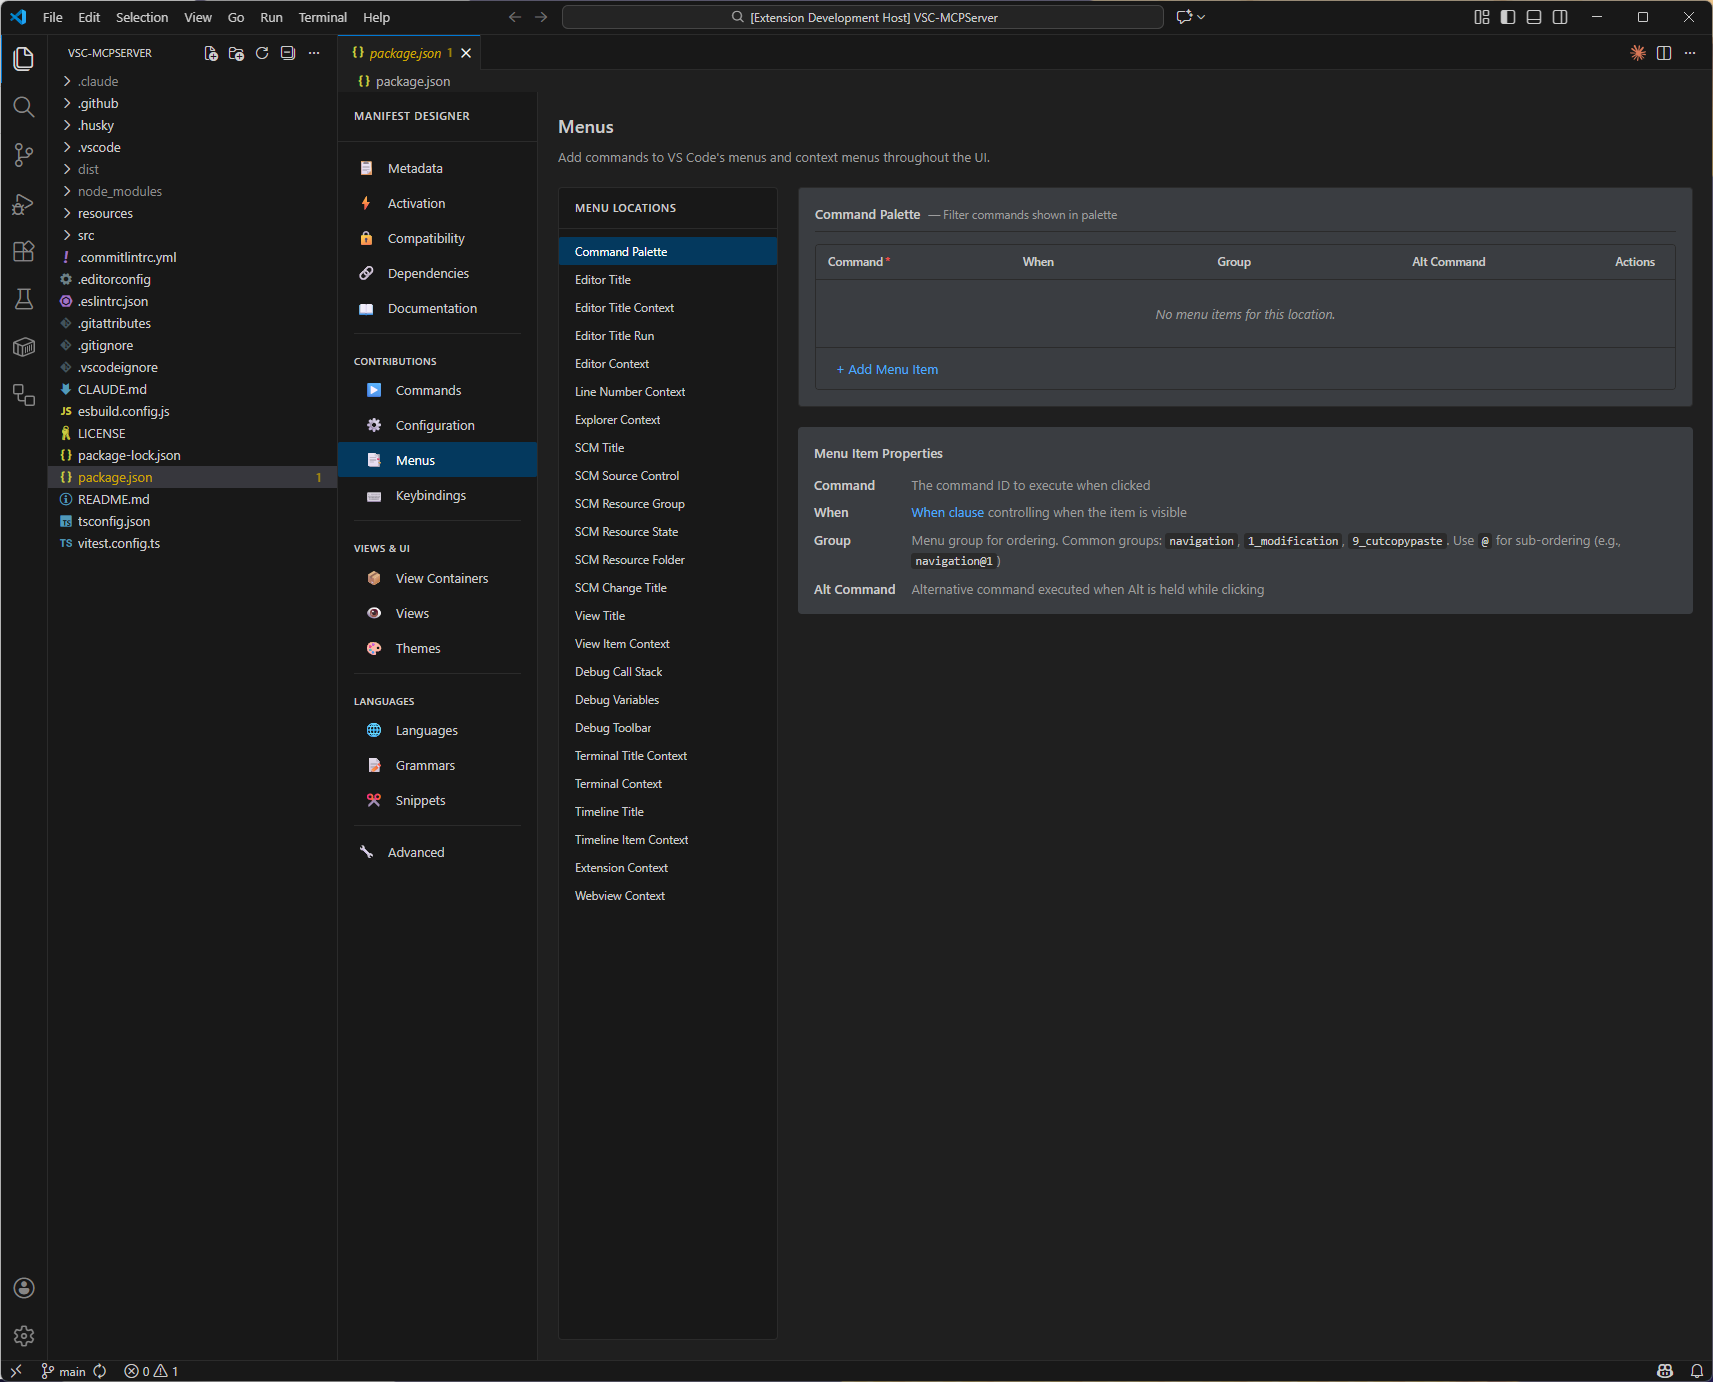This screenshot has height=1382, width=1713.
Task: Click the Customize Layout icon
Action: tap(1482, 17)
